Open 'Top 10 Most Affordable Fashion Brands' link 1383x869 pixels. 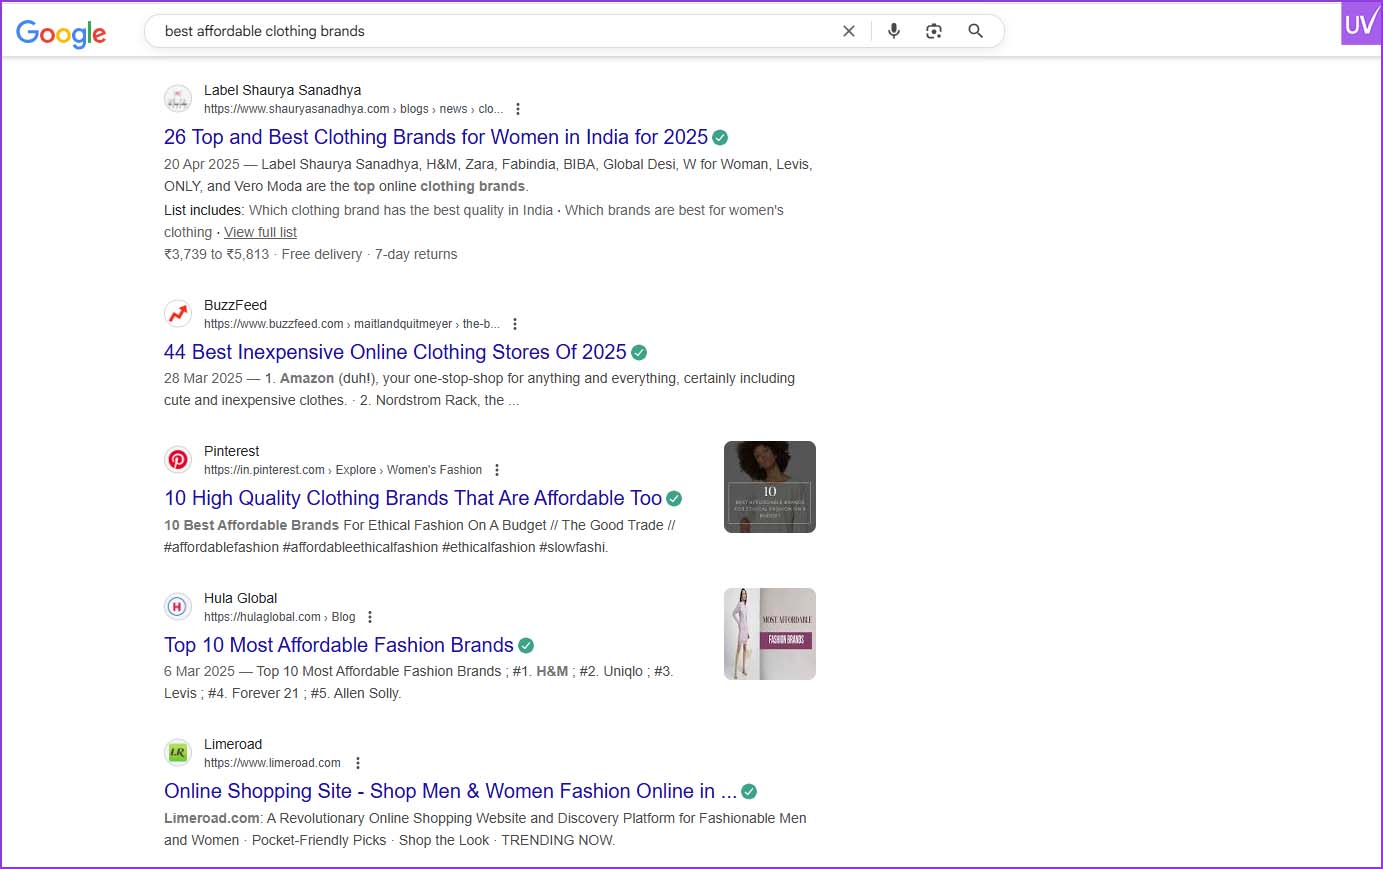[x=339, y=645]
